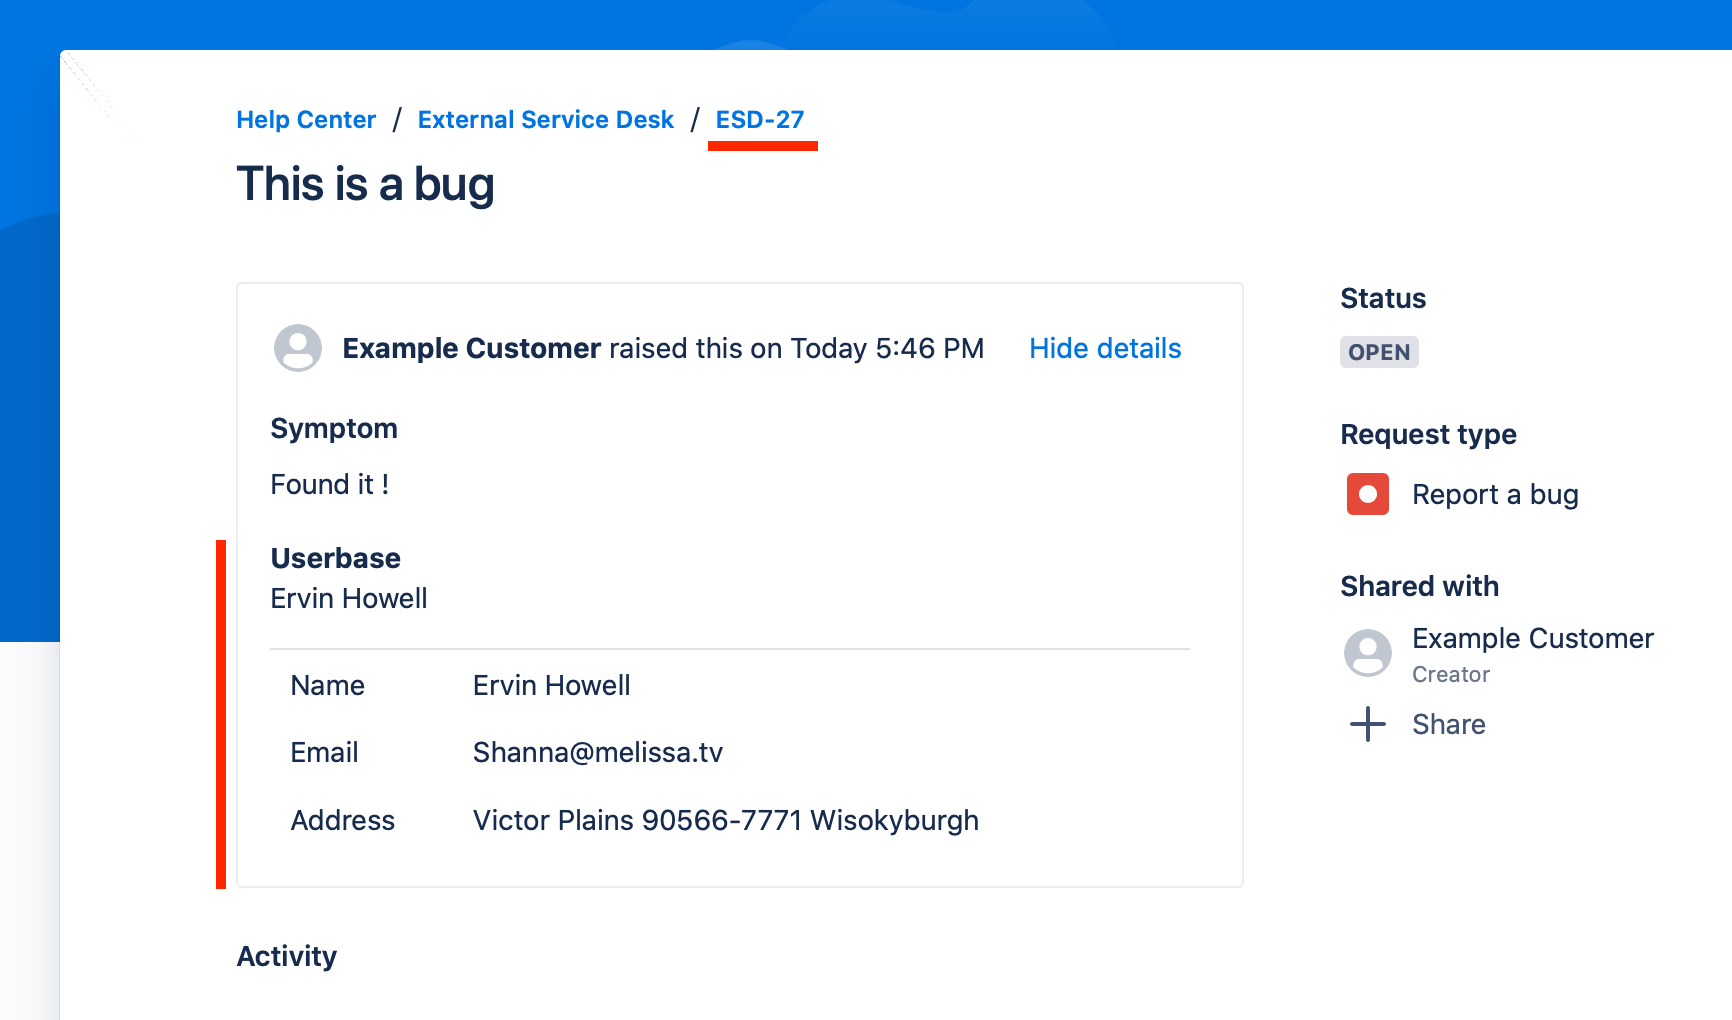Viewport: 1732px width, 1020px height.
Task: Click the email Shanna@melissa.tv
Action: pos(597,752)
